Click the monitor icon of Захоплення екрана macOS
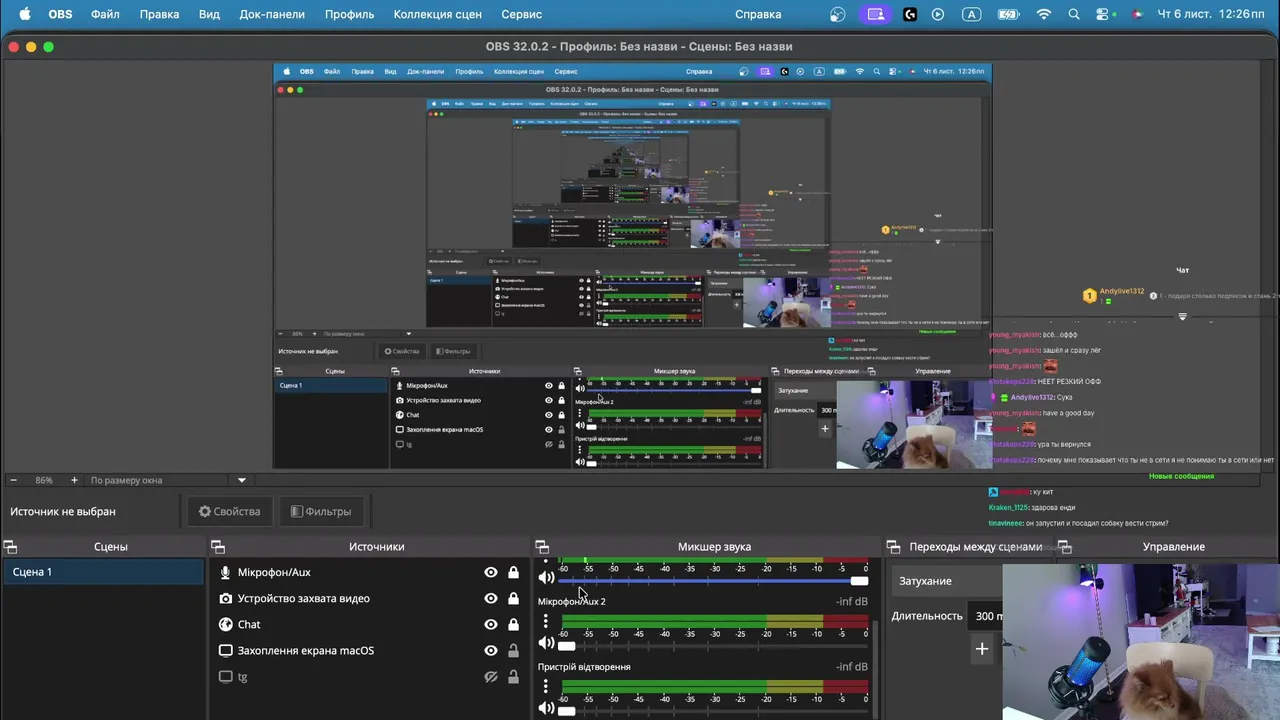1280x720 pixels. (x=226, y=650)
